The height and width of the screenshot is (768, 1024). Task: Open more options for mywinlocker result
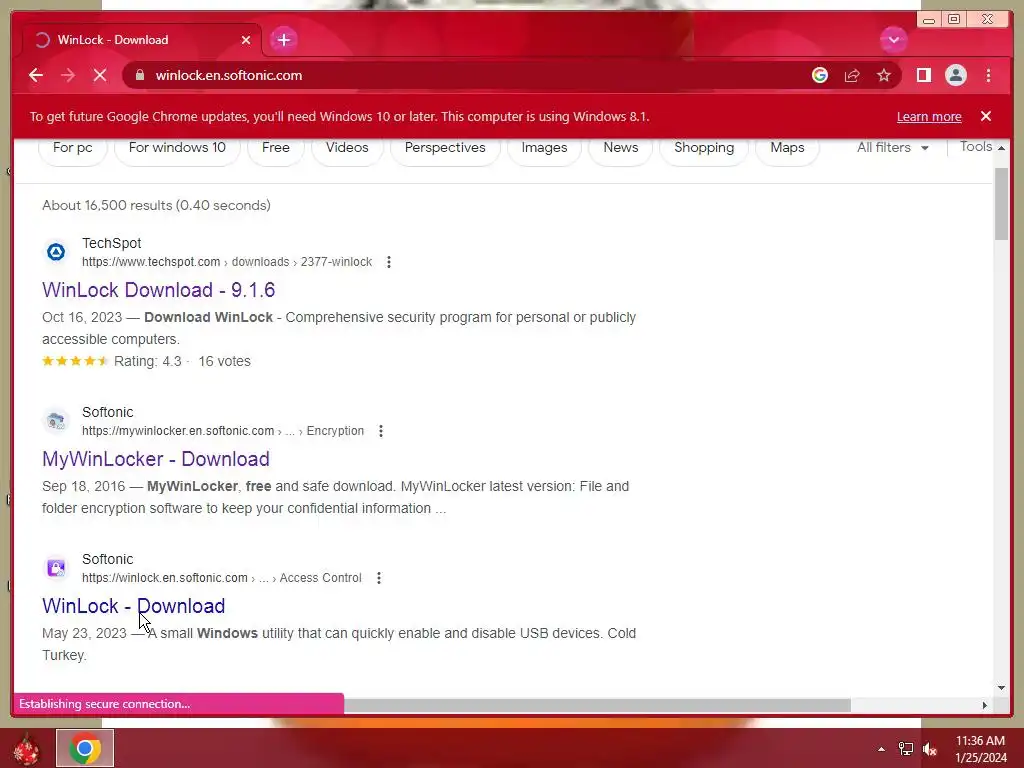pos(381,431)
